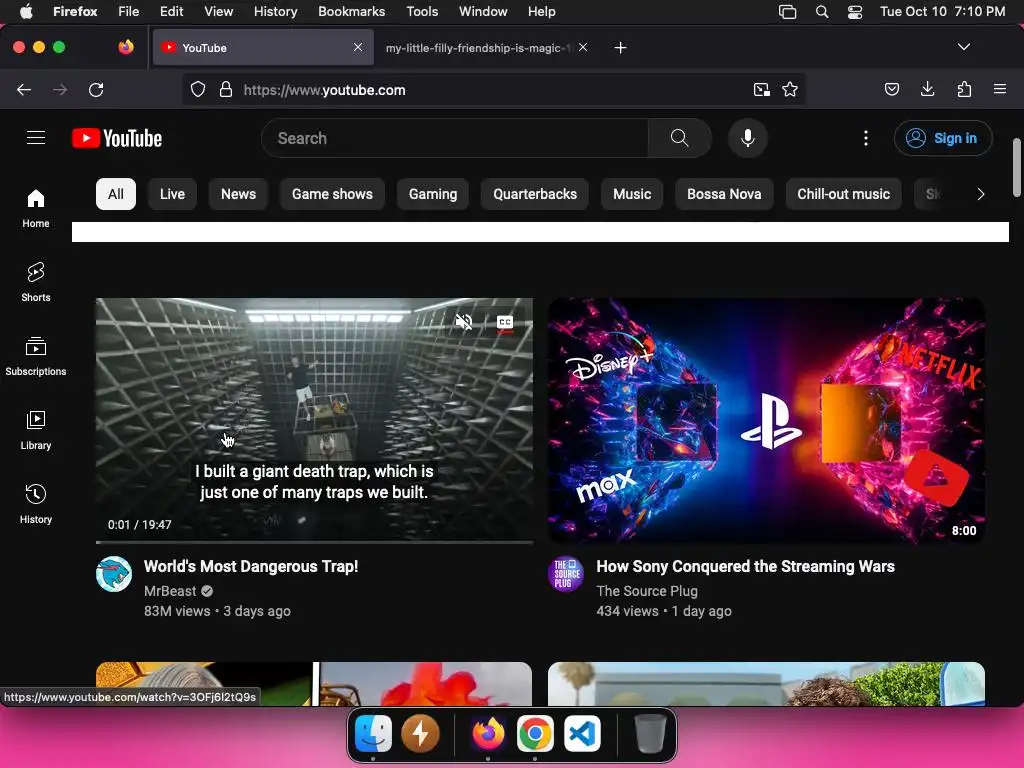Open the Bookmarks menu
The image size is (1024, 768).
click(x=351, y=11)
